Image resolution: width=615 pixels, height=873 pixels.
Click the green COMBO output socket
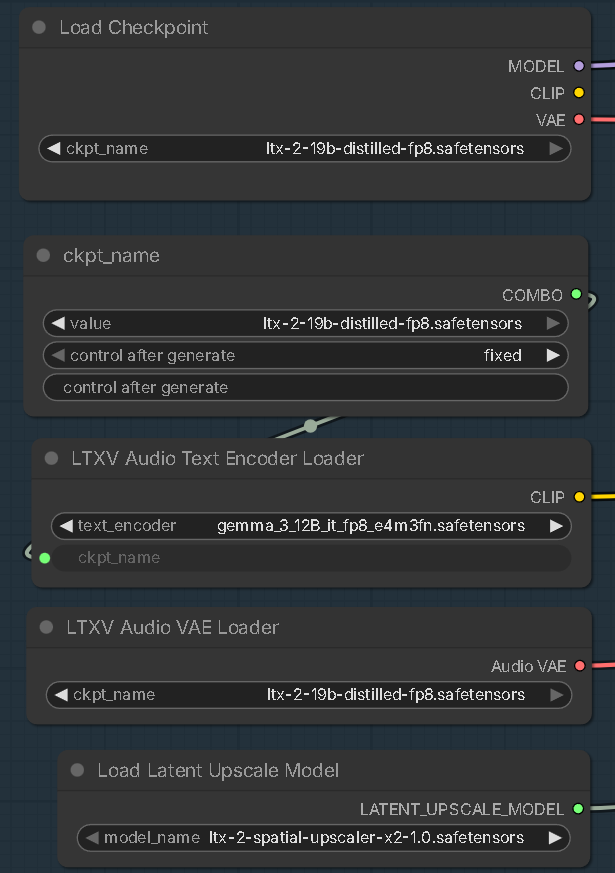[576, 294]
